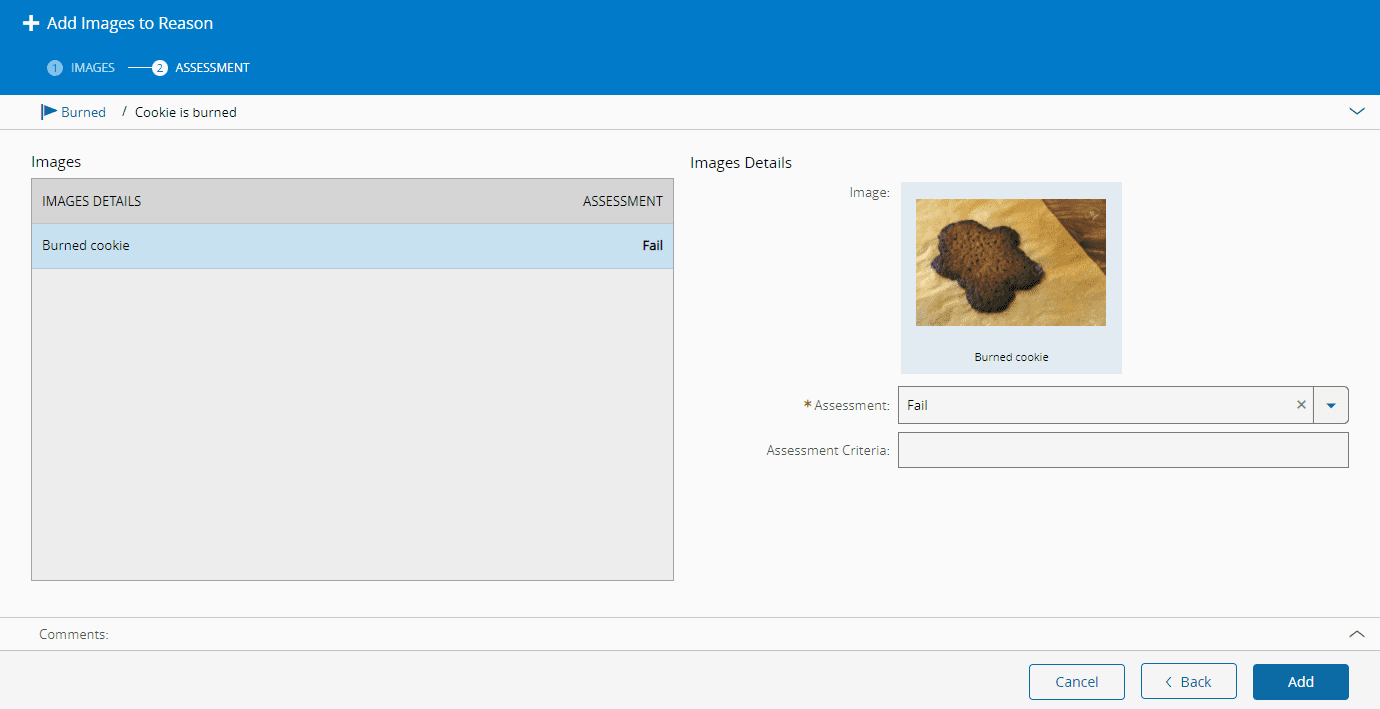Screen dimensions: 1380x709
Task: Click the step 1 circle icon
Action: 55,68
